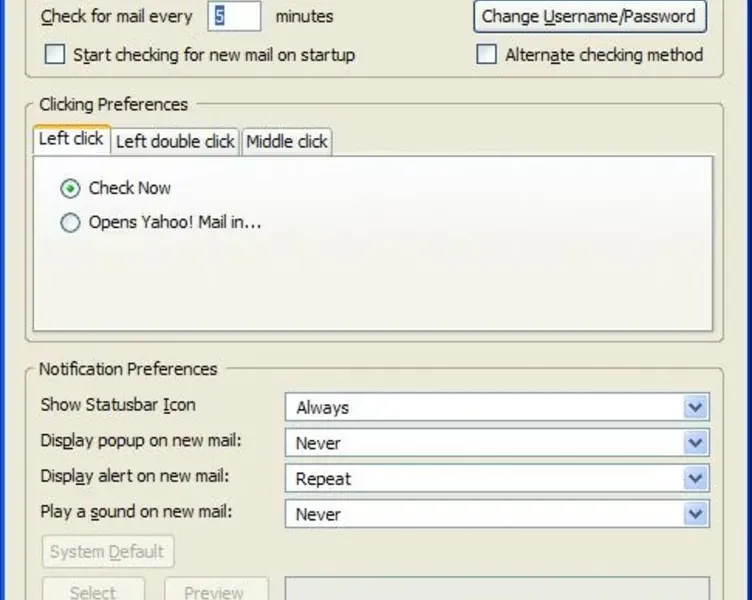
Task: Click the Check for mail every label
Action: click(x=117, y=16)
